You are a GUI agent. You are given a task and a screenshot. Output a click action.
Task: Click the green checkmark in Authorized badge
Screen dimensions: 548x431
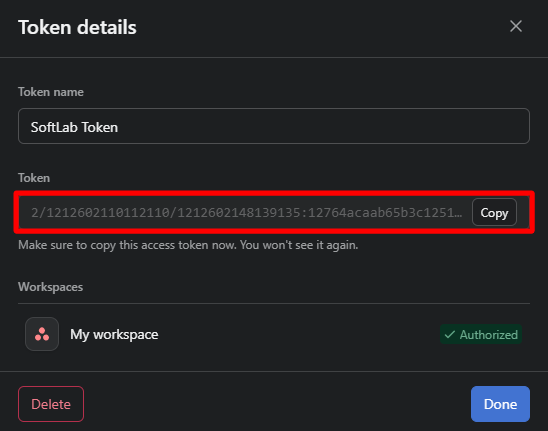click(450, 335)
